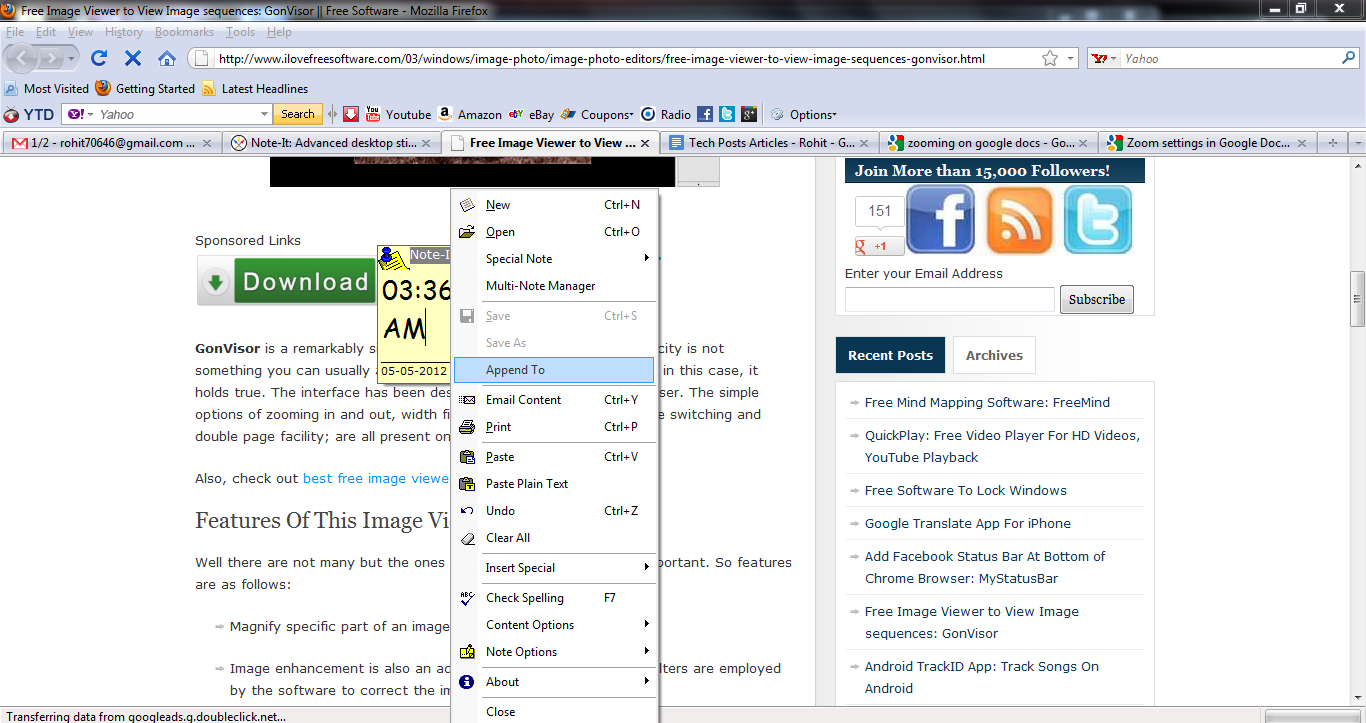Expand the Content Options submenu

coord(556,625)
